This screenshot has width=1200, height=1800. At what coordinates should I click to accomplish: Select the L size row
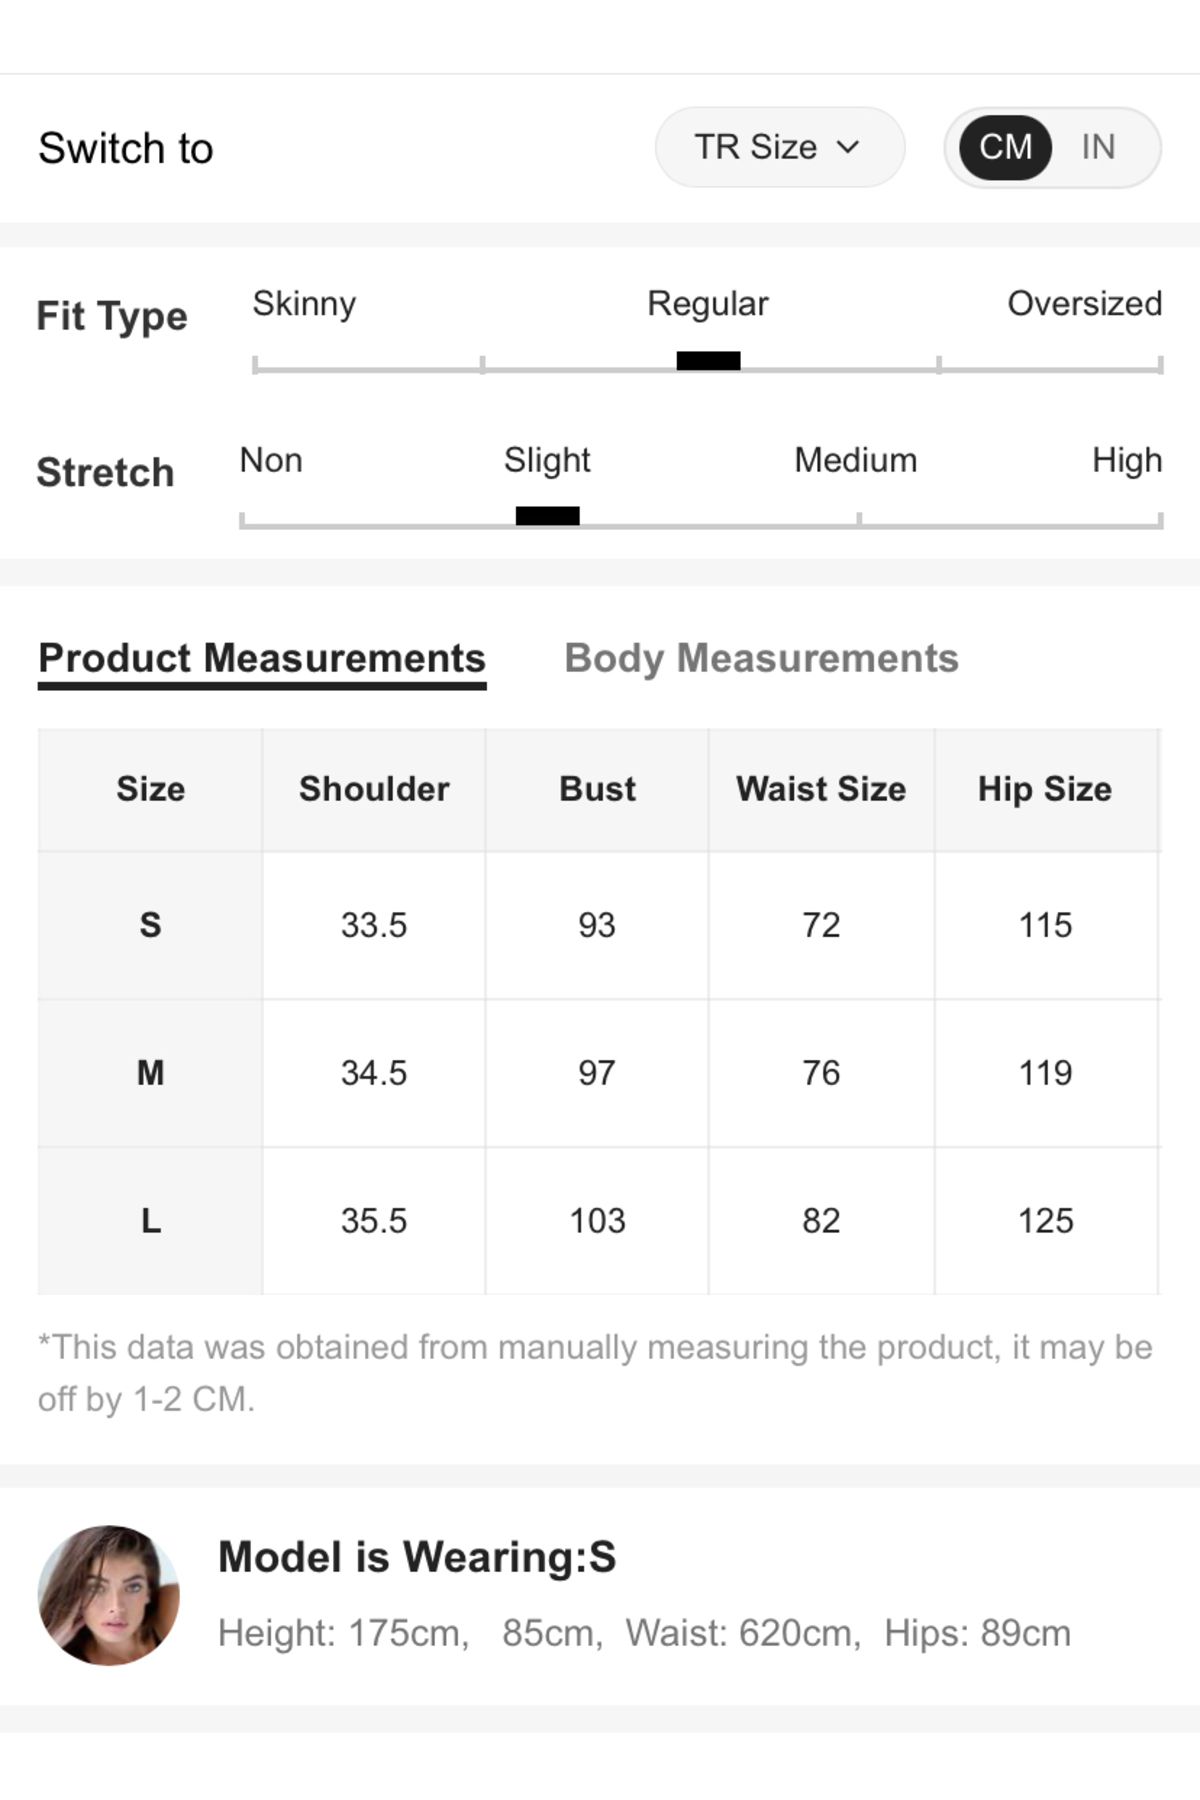click(x=599, y=1221)
